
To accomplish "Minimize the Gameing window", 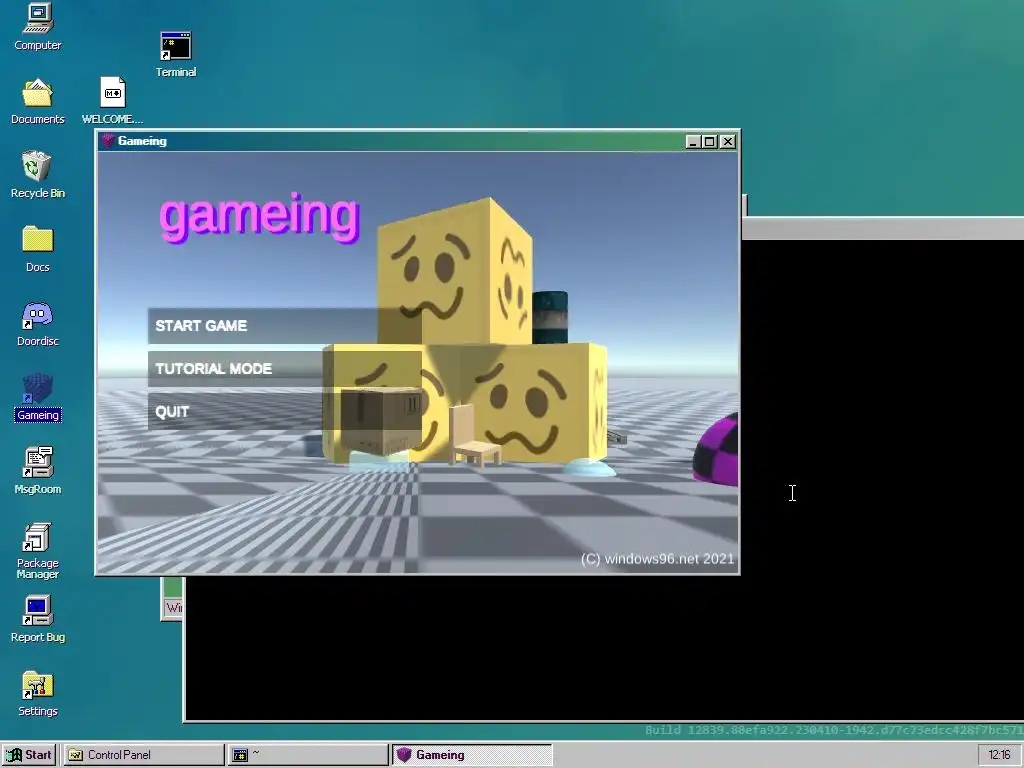I will (693, 142).
